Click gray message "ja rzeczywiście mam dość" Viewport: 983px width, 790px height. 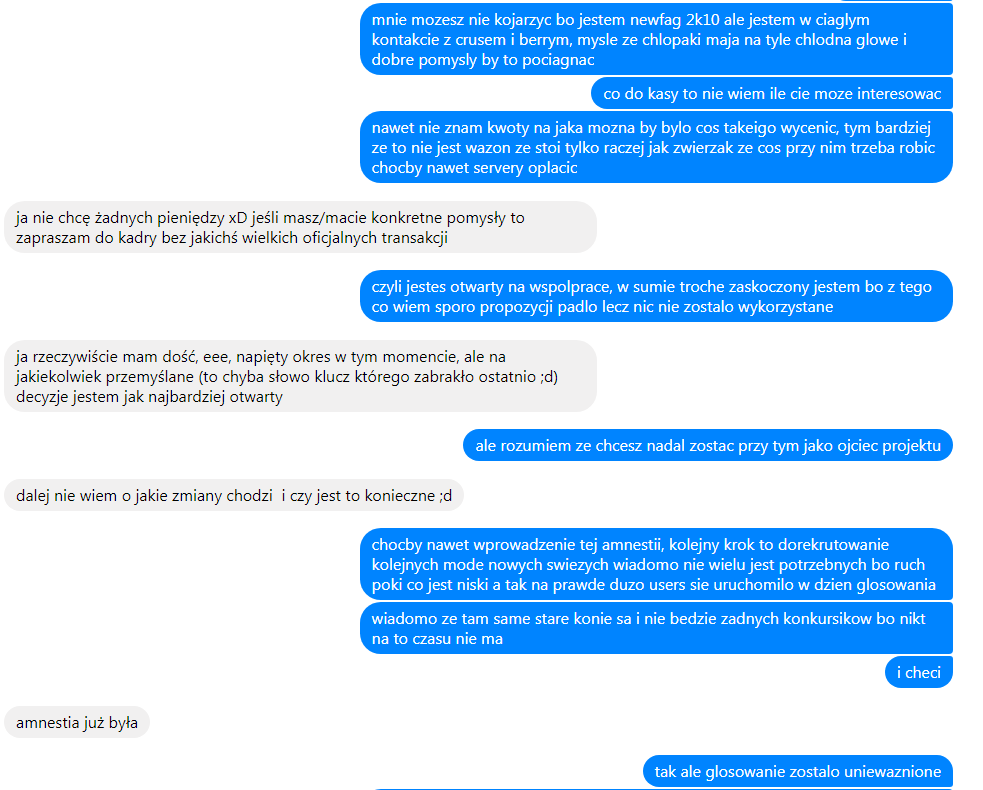pyautogui.click(x=300, y=376)
